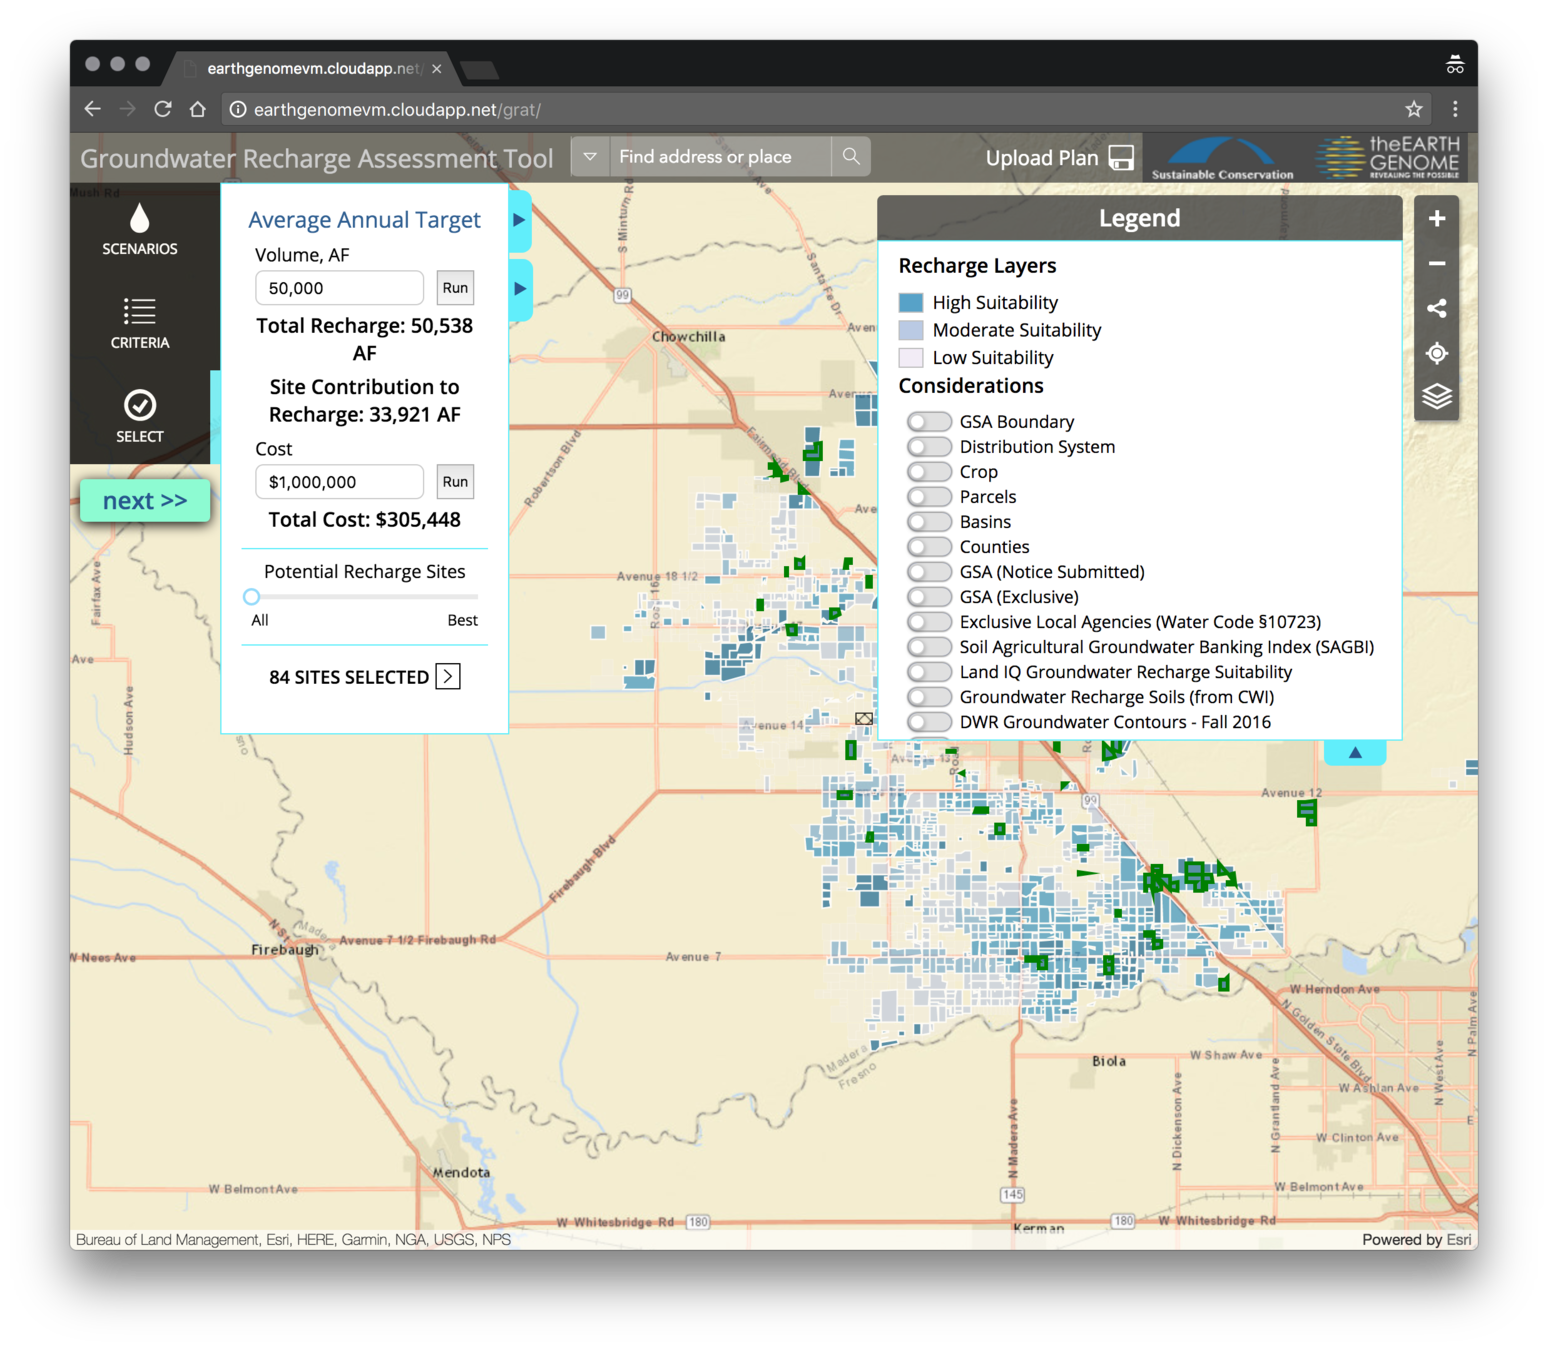Click the second blue panel arrow tab
This screenshot has width=1548, height=1350.
click(519, 289)
